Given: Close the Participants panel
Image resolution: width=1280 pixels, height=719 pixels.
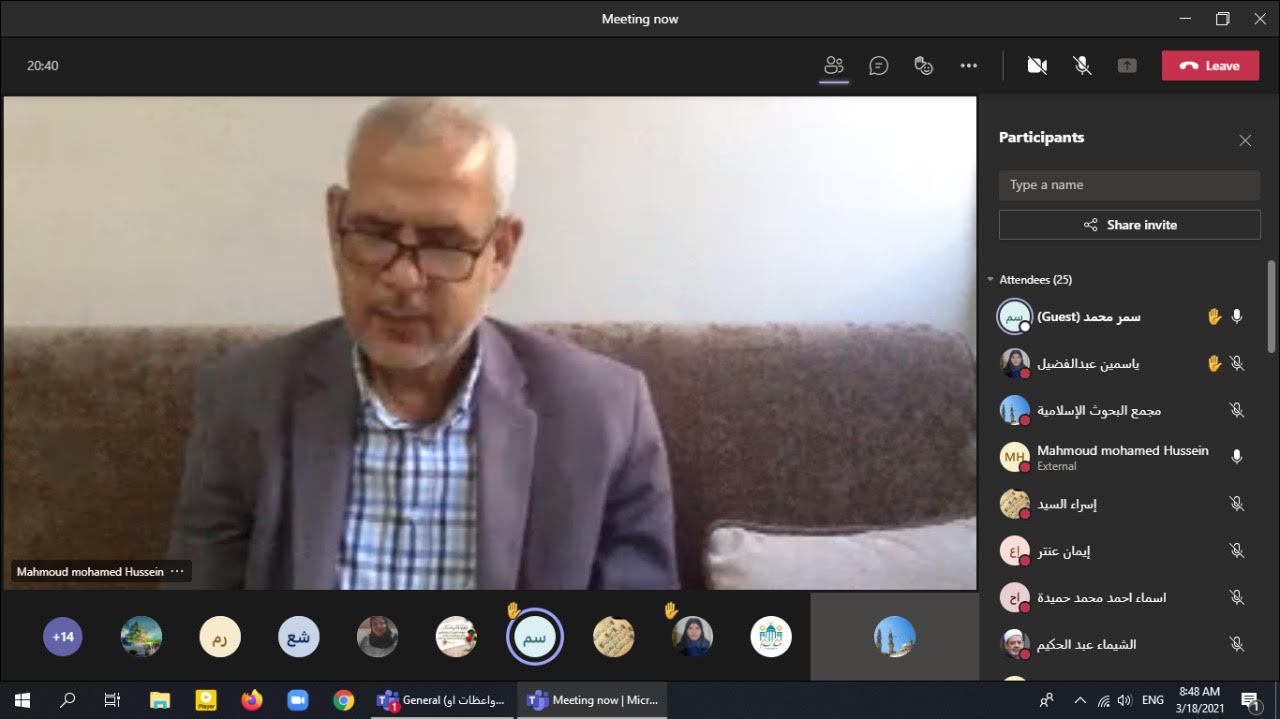Looking at the screenshot, I should click(1245, 141).
